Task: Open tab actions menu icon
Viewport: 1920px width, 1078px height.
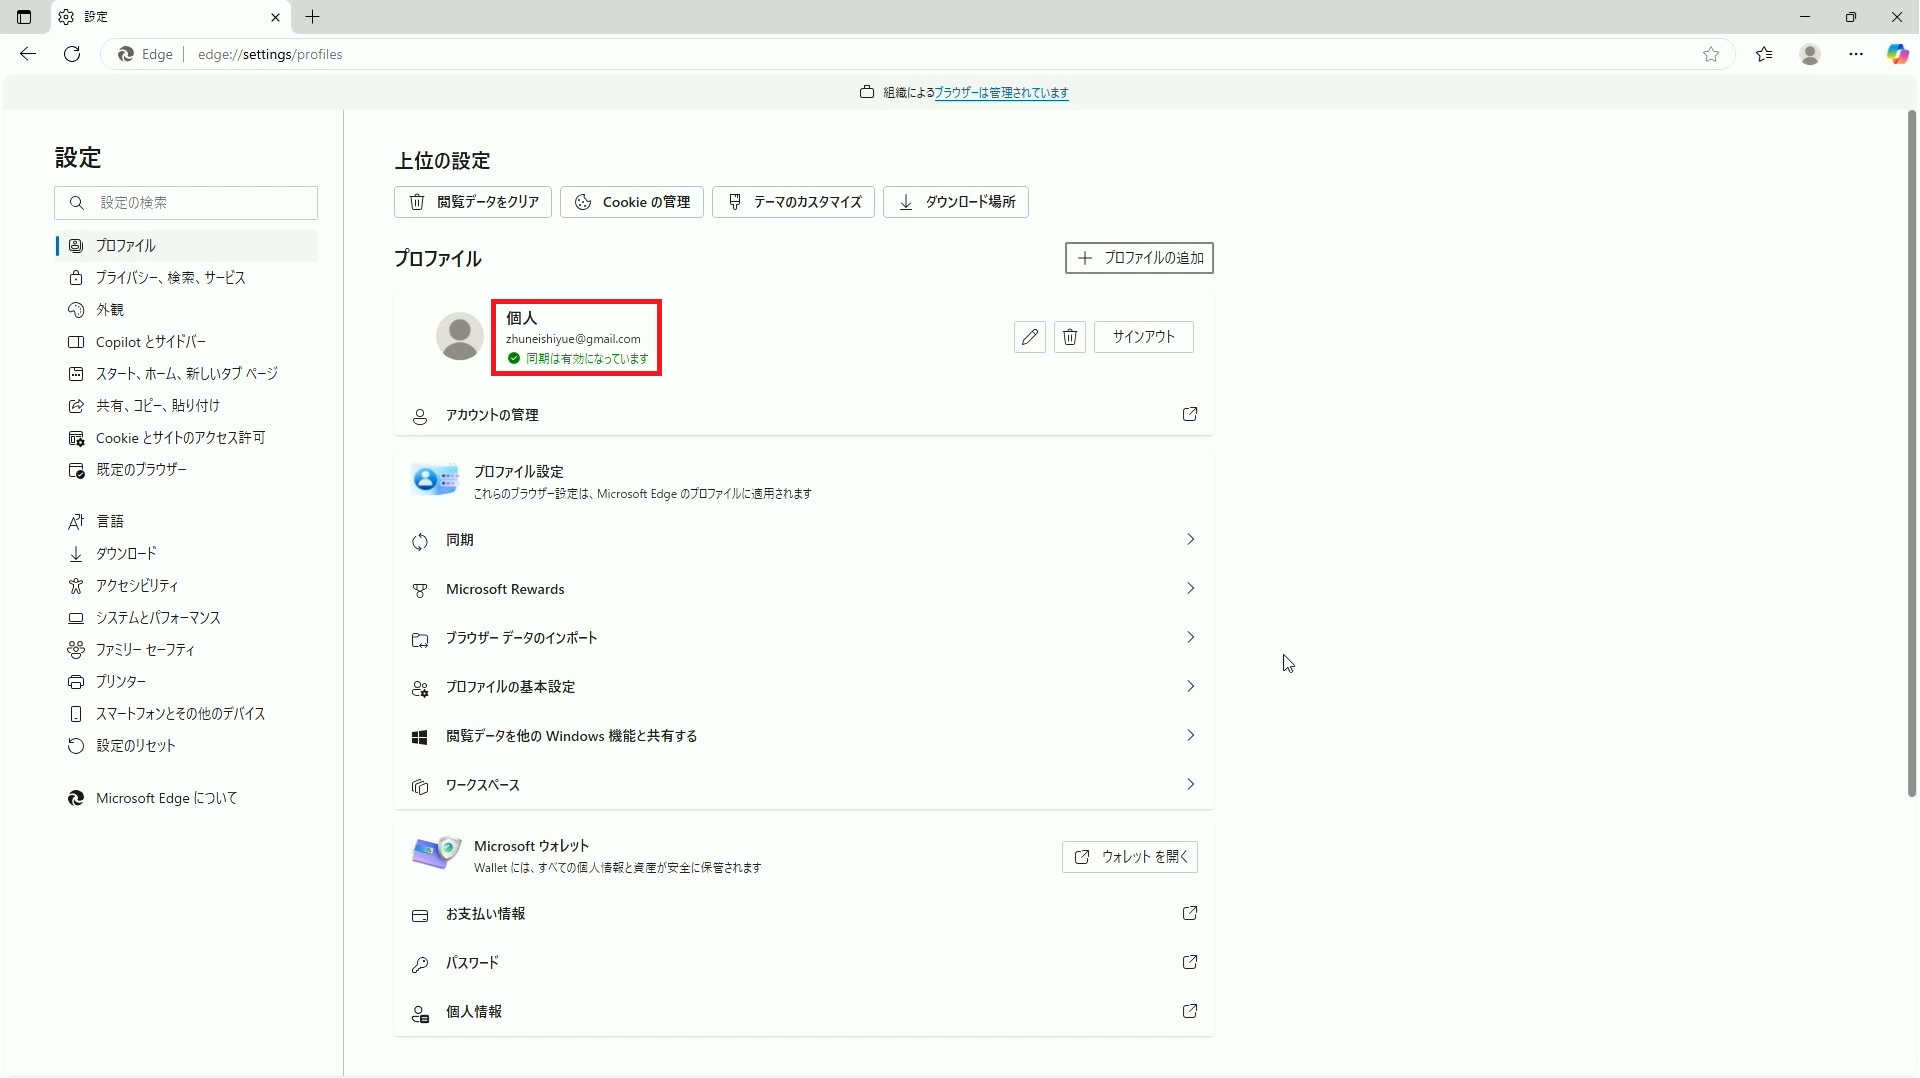Action: (24, 17)
